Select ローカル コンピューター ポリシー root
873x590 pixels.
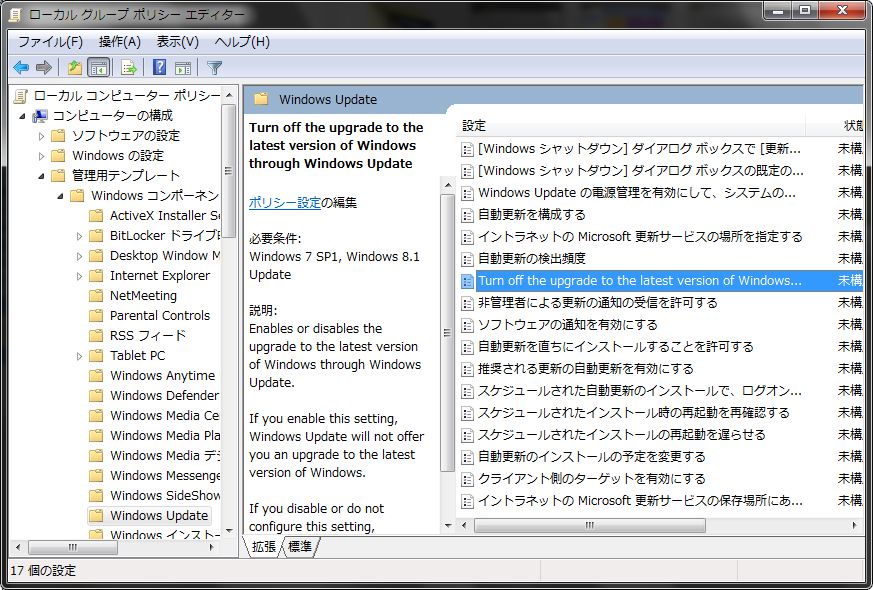click(x=127, y=96)
